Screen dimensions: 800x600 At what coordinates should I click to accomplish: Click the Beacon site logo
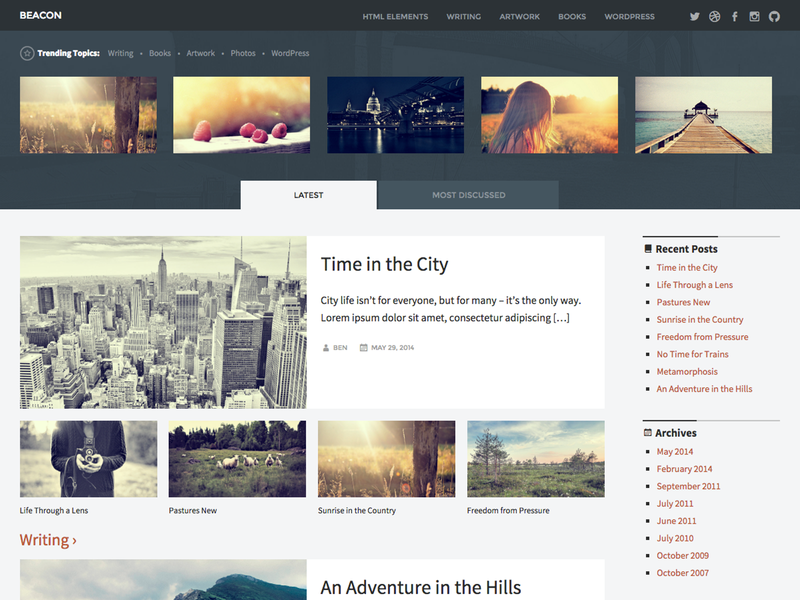point(39,16)
